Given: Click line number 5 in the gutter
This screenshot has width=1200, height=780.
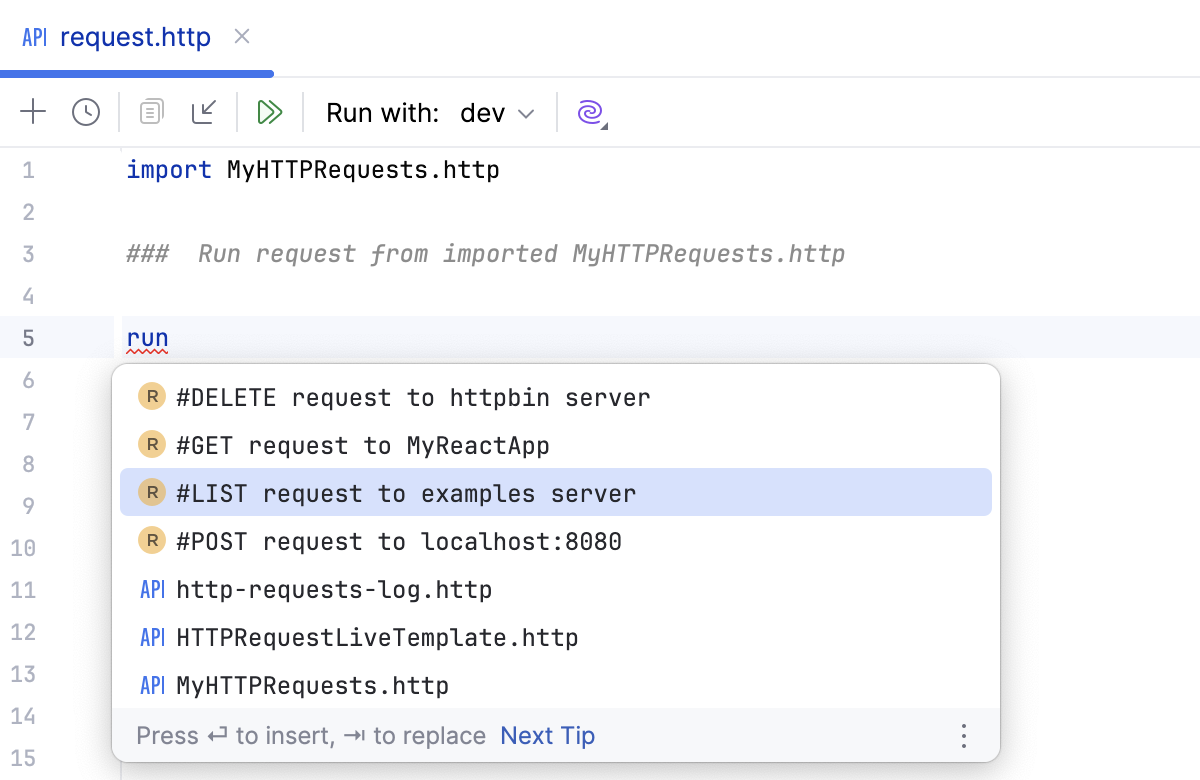Looking at the screenshot, I should click(28, 338).
